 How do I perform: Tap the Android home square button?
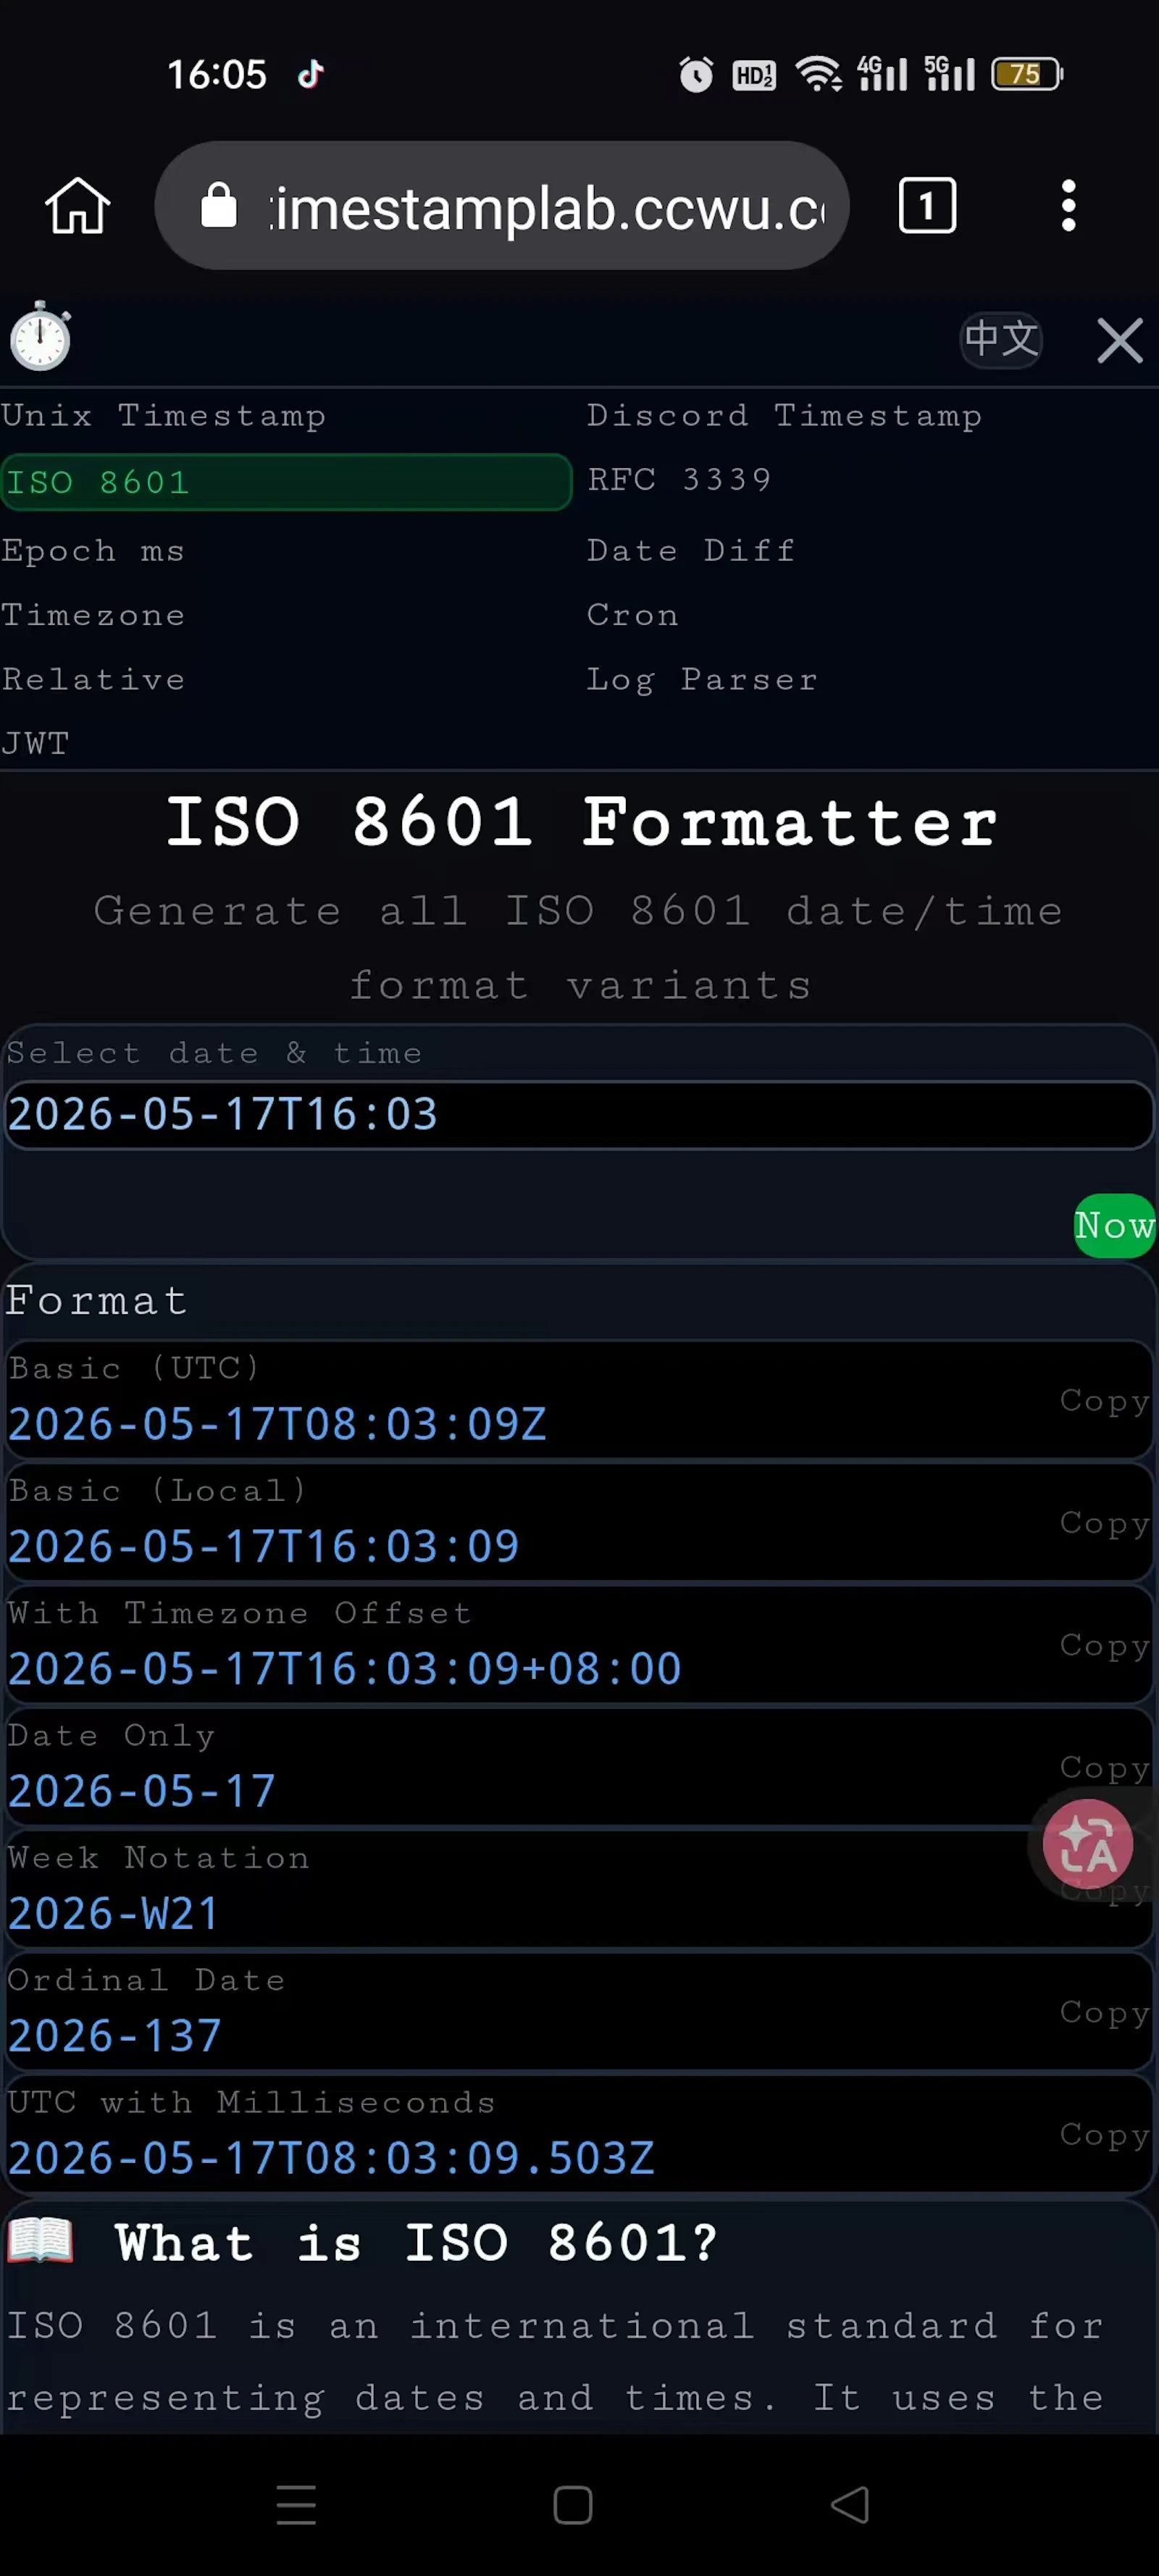coord(573,2505)
